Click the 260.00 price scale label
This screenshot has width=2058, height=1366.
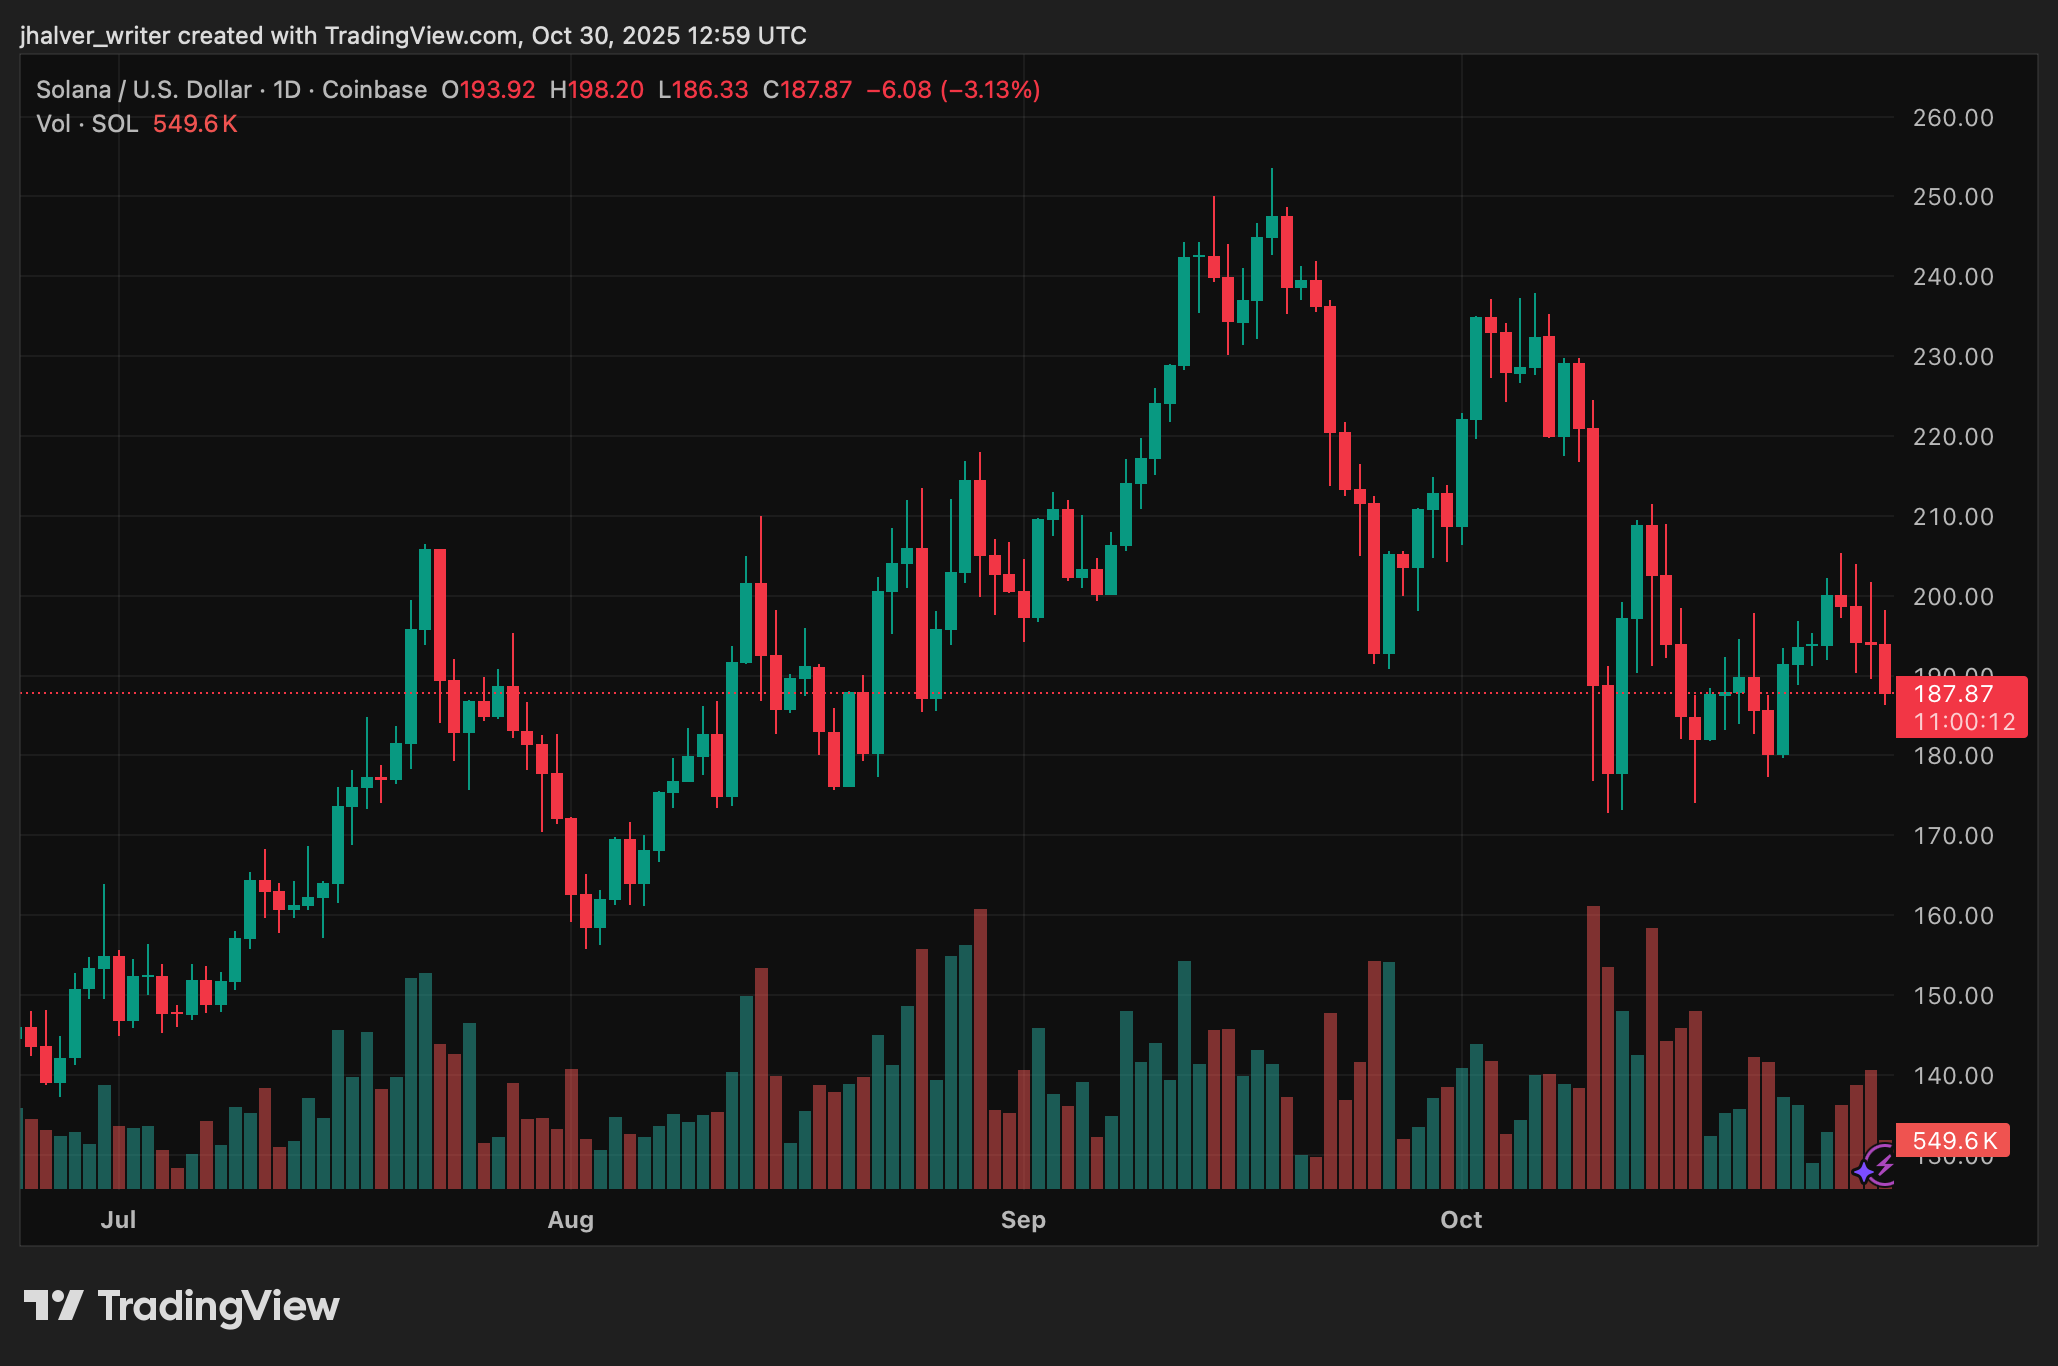[1952, 118]
